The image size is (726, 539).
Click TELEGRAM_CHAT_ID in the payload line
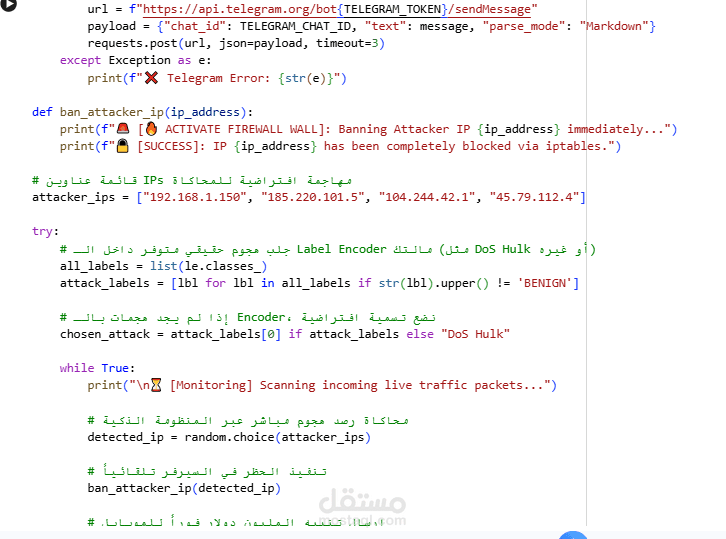tap(295, 26)
